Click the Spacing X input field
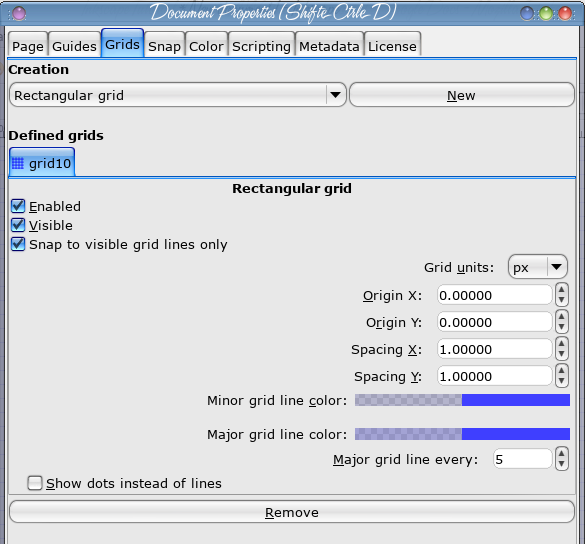585x544 pixels. tap(494, 349)
